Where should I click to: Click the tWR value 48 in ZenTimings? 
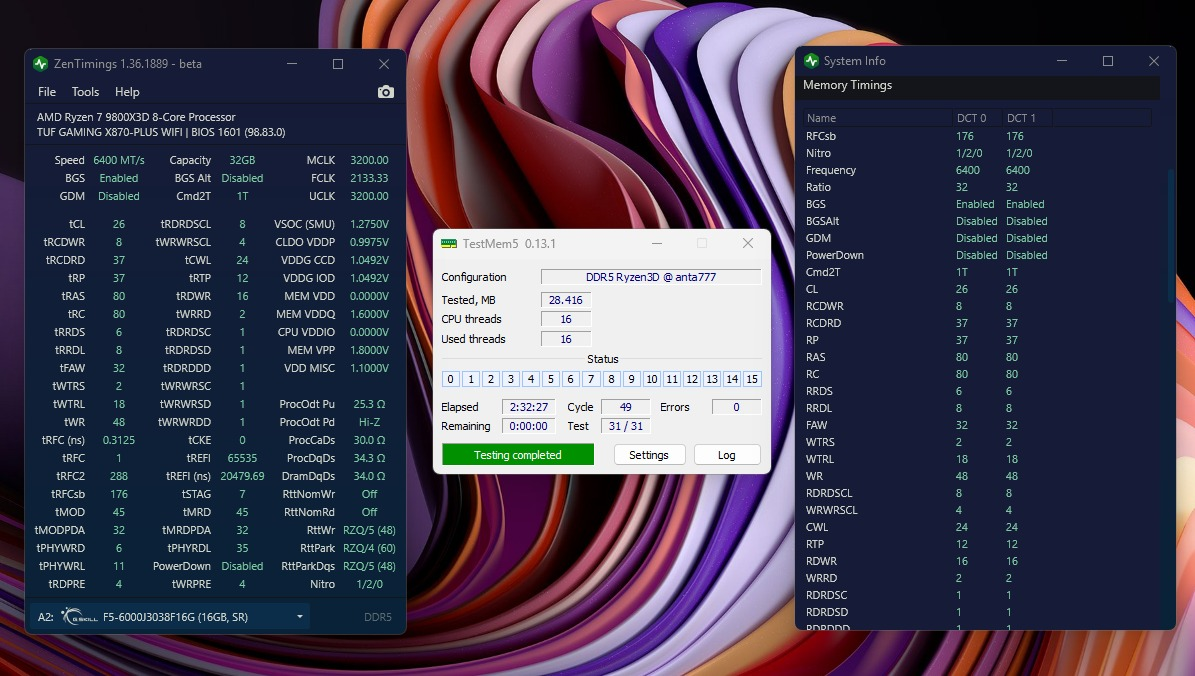coord(119,422)
